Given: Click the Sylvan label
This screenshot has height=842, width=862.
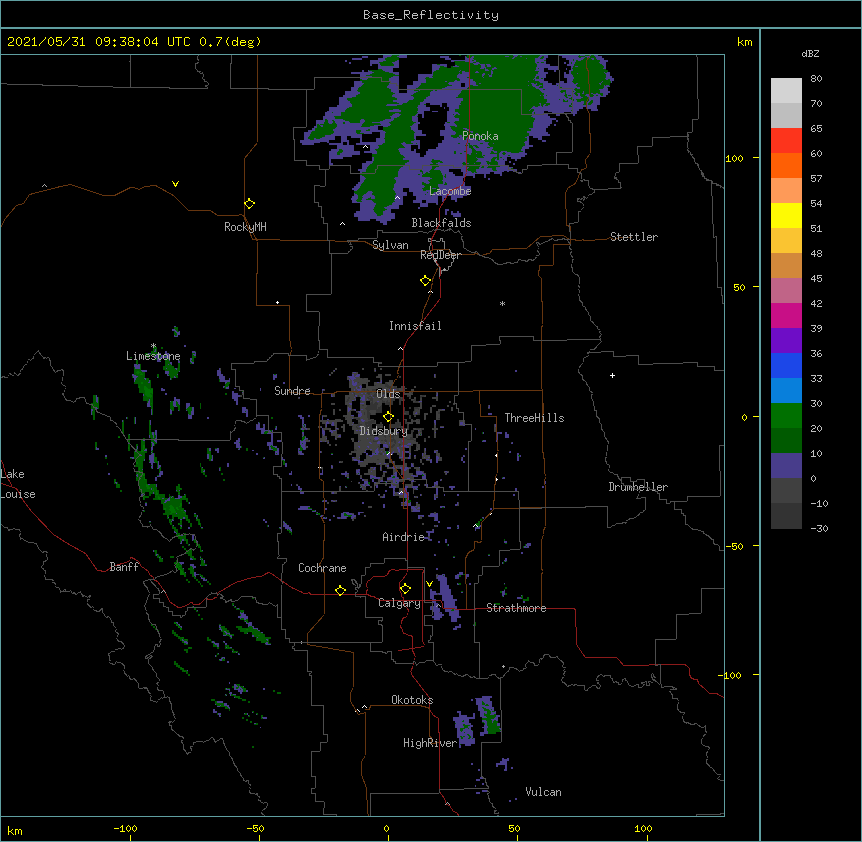Looking at the screenshot, I should click(x=390, y=245).
